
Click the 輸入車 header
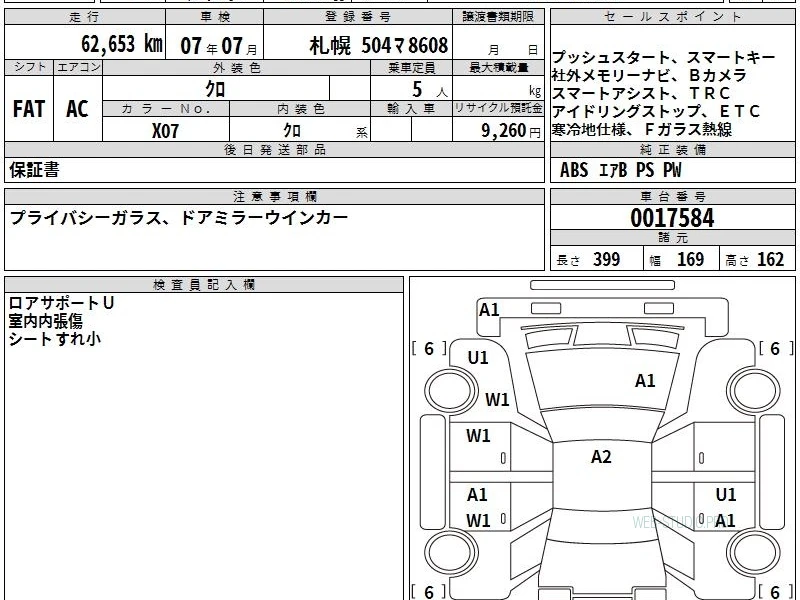(x=411, y=109)
